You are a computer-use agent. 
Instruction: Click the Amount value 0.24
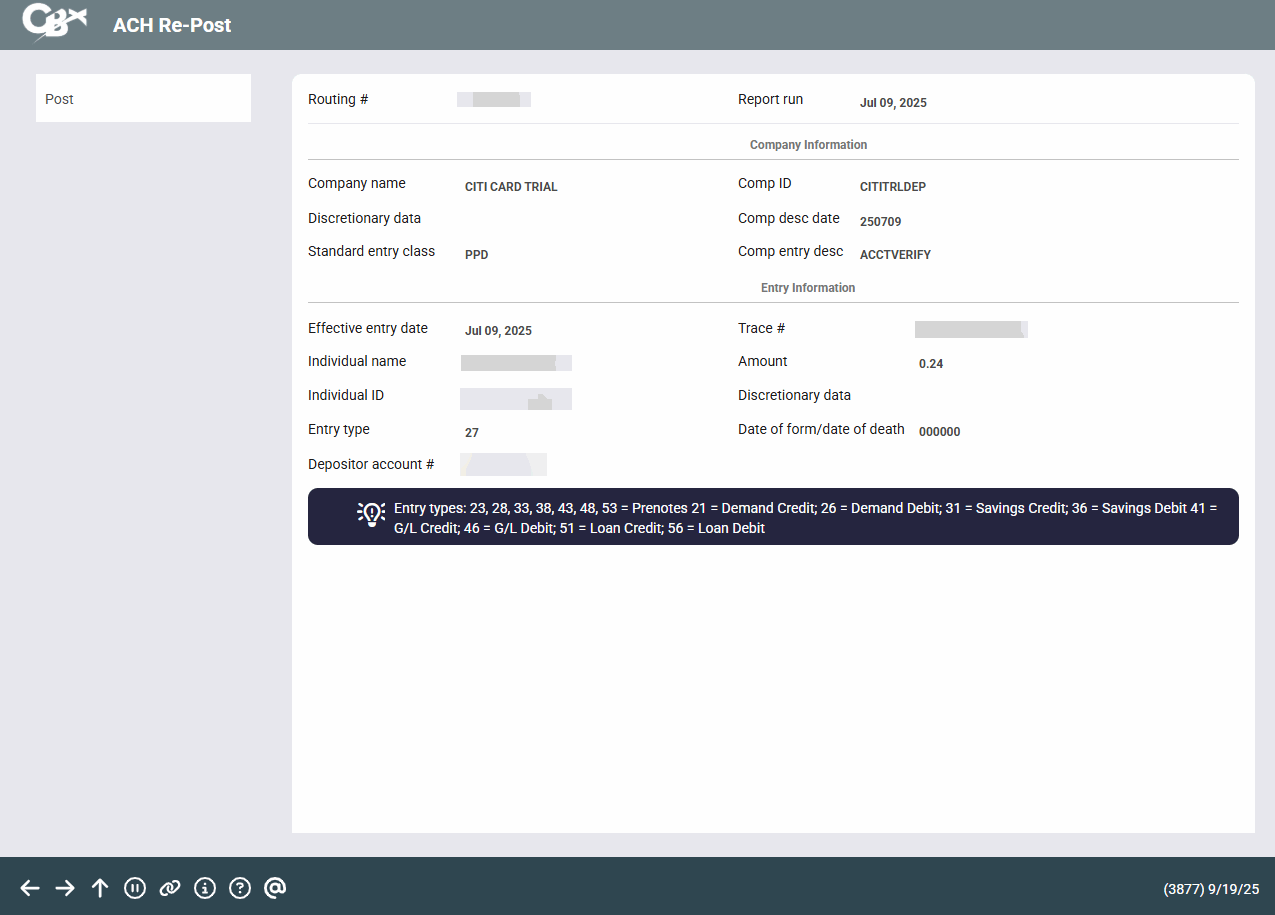coord(931,364)
